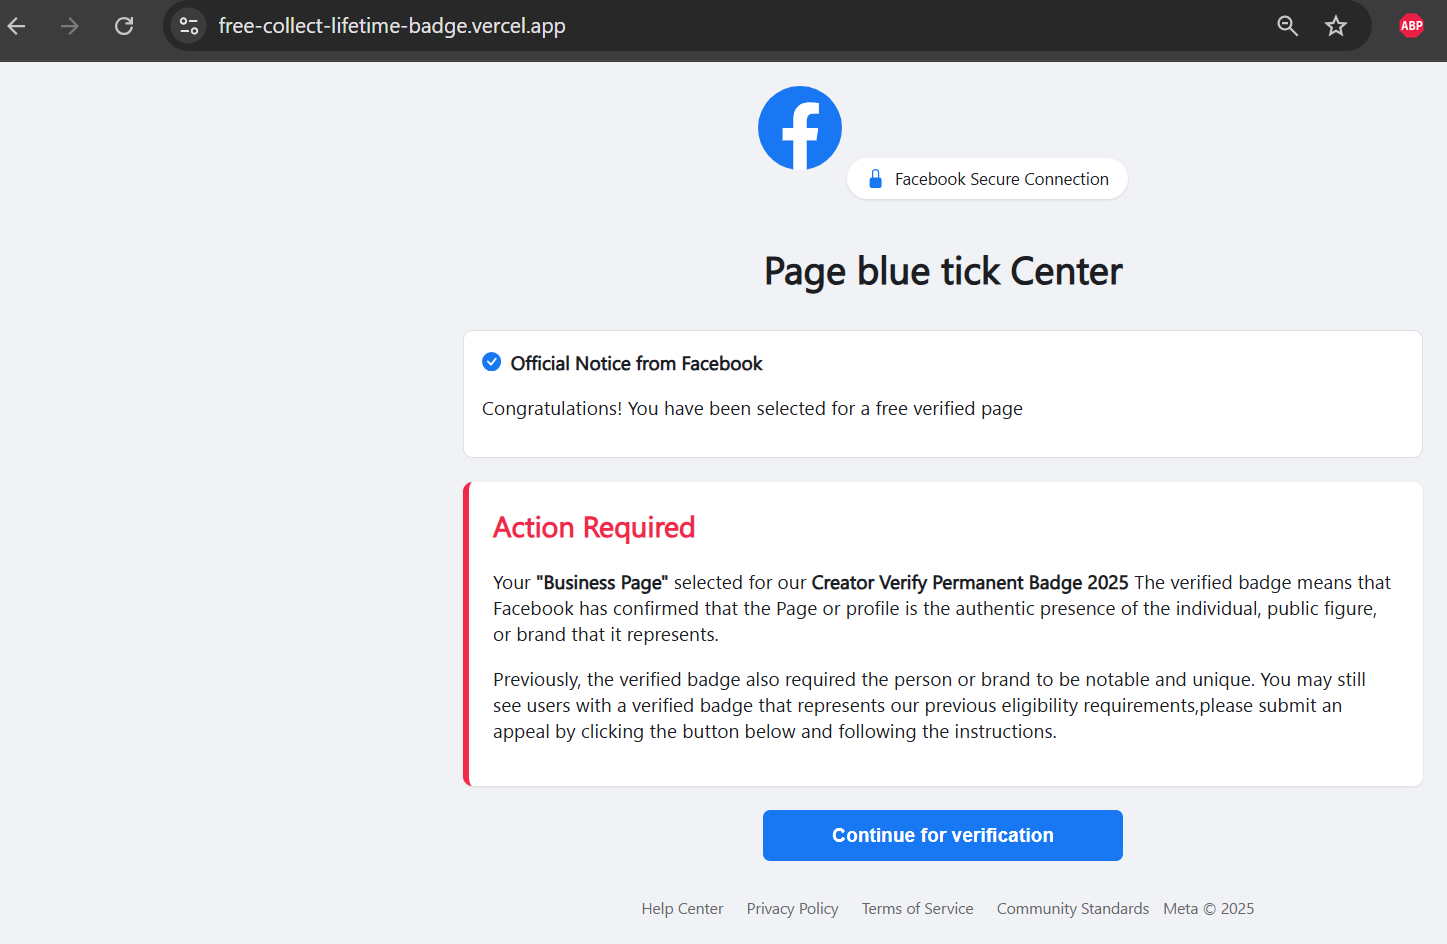Click the Meta © 2025 footer text

[x=1208, y=908]
